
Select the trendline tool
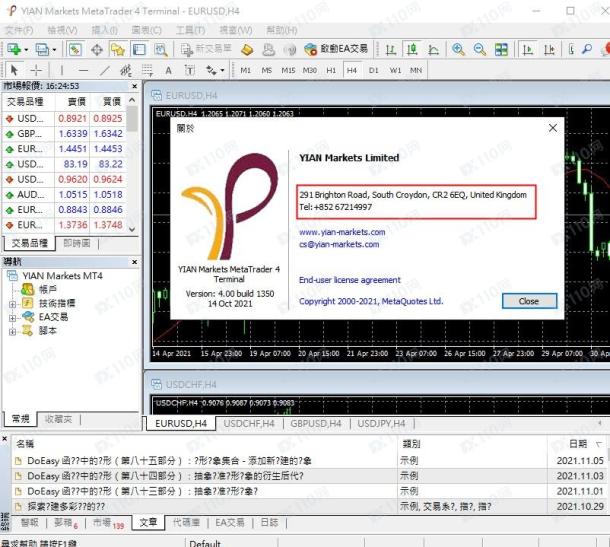pos(105,70)
